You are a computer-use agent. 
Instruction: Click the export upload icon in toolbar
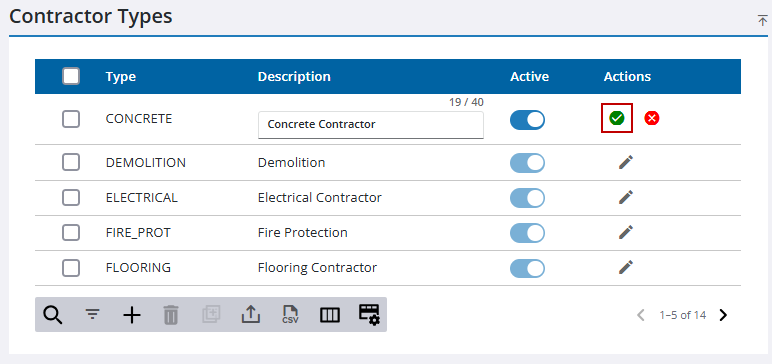[x=251, y=314]
